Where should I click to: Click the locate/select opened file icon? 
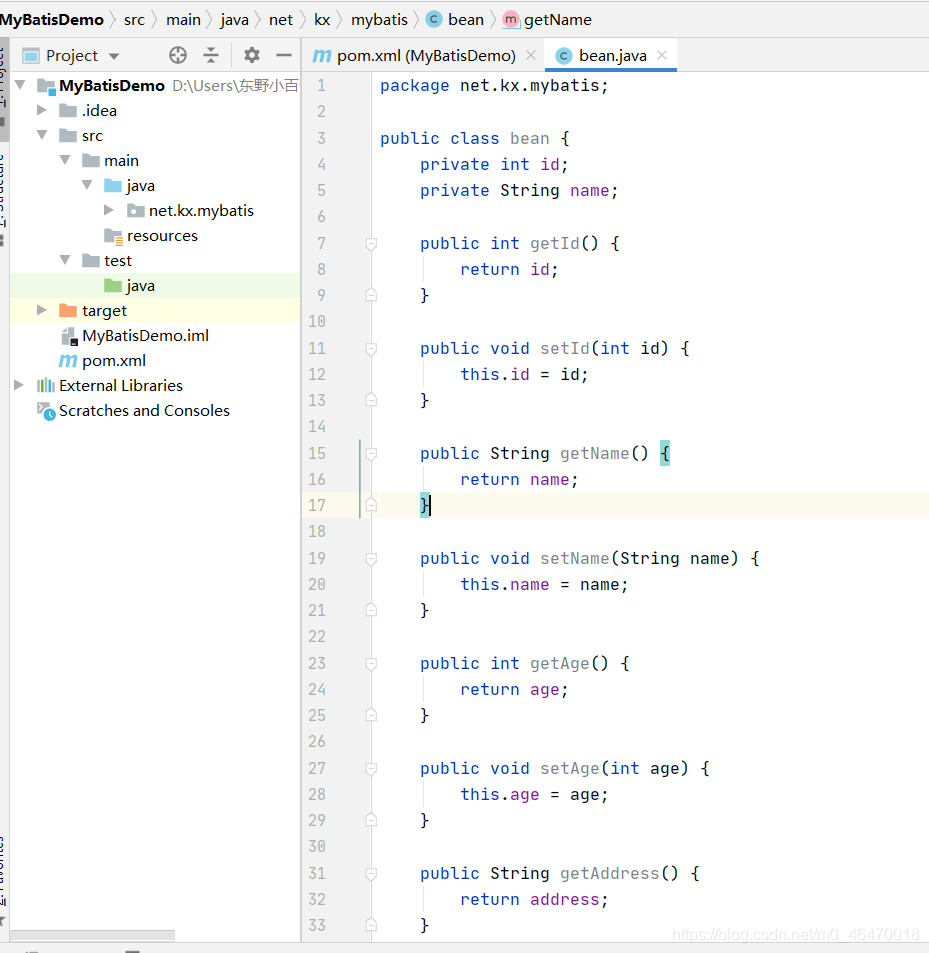[178, 55]
